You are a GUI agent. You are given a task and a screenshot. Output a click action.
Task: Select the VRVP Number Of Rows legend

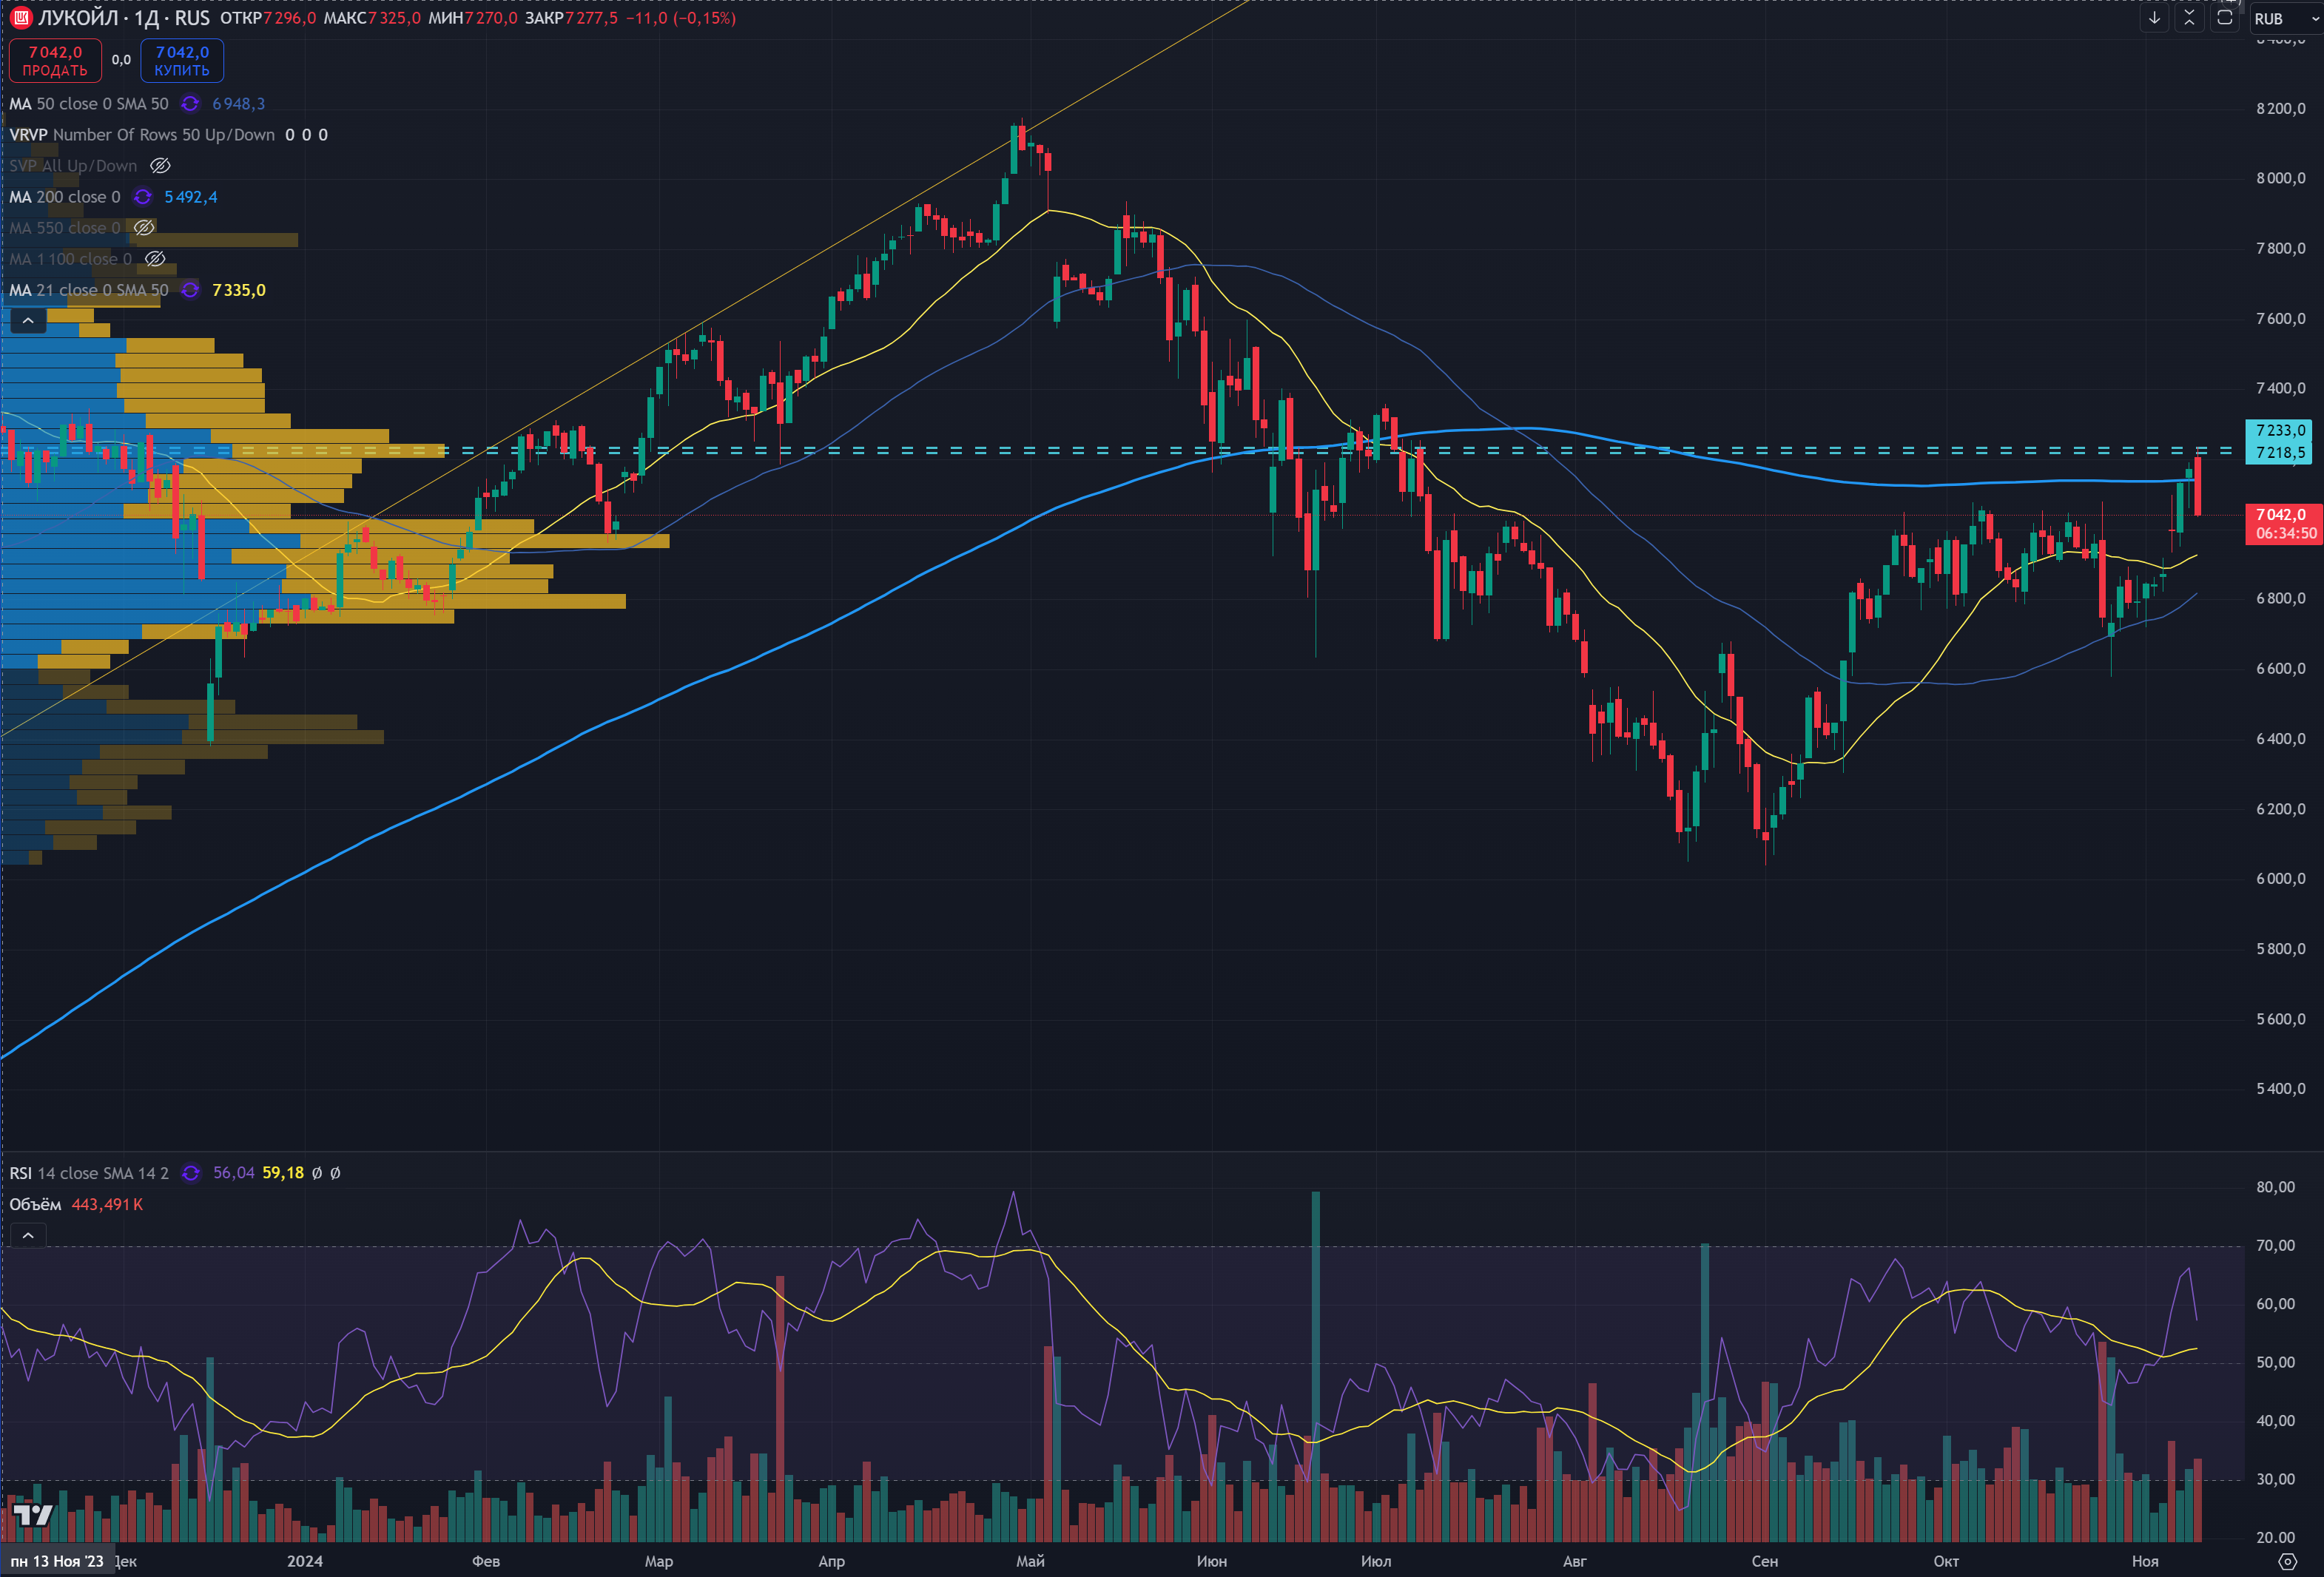point(142,135)
